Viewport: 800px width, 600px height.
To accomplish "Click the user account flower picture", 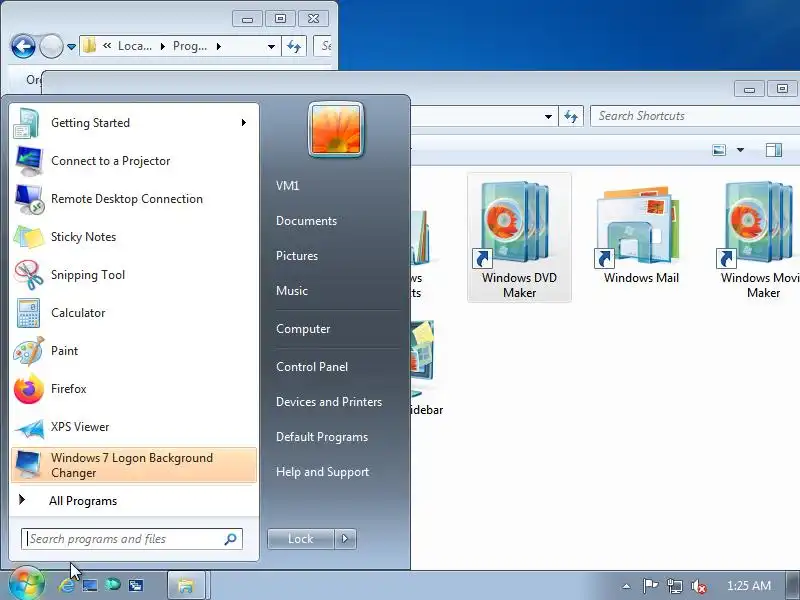I will (x=336, y=129).
